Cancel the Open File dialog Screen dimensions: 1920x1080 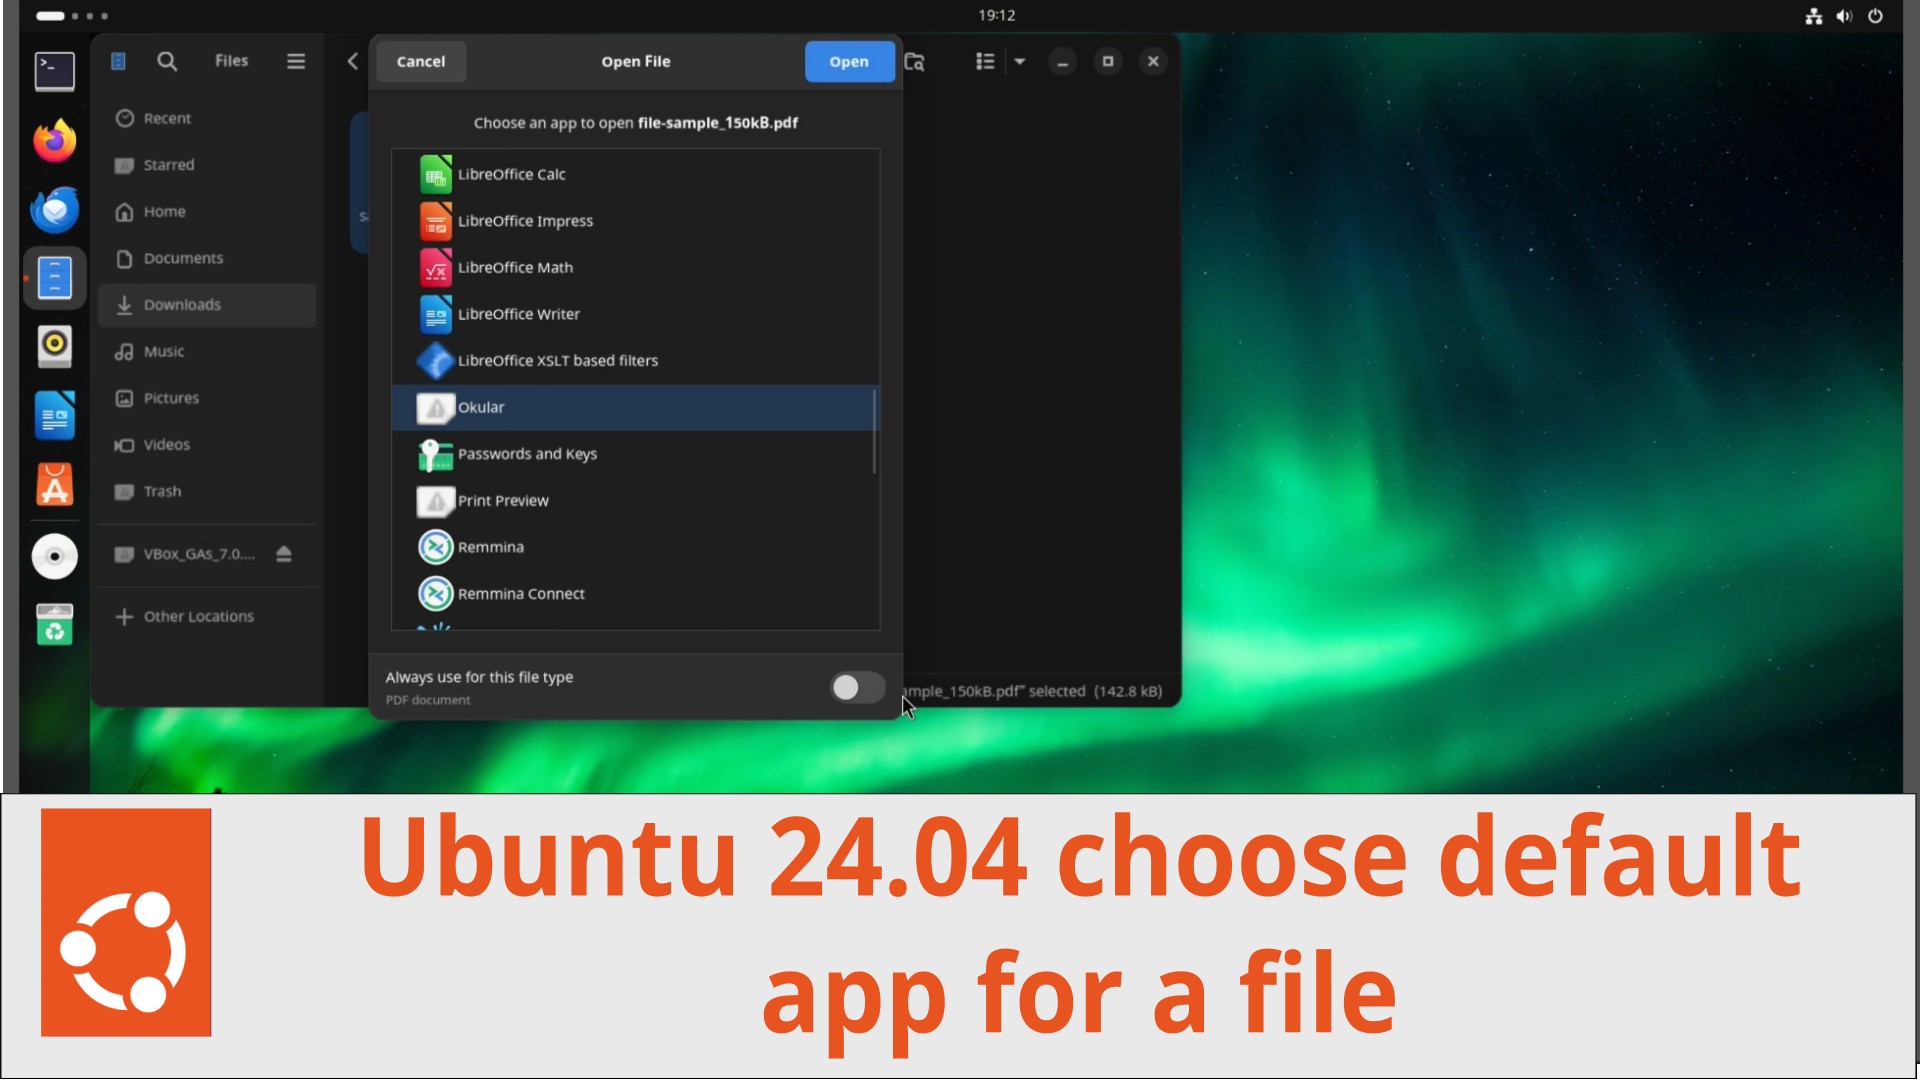tap(420, 62)
